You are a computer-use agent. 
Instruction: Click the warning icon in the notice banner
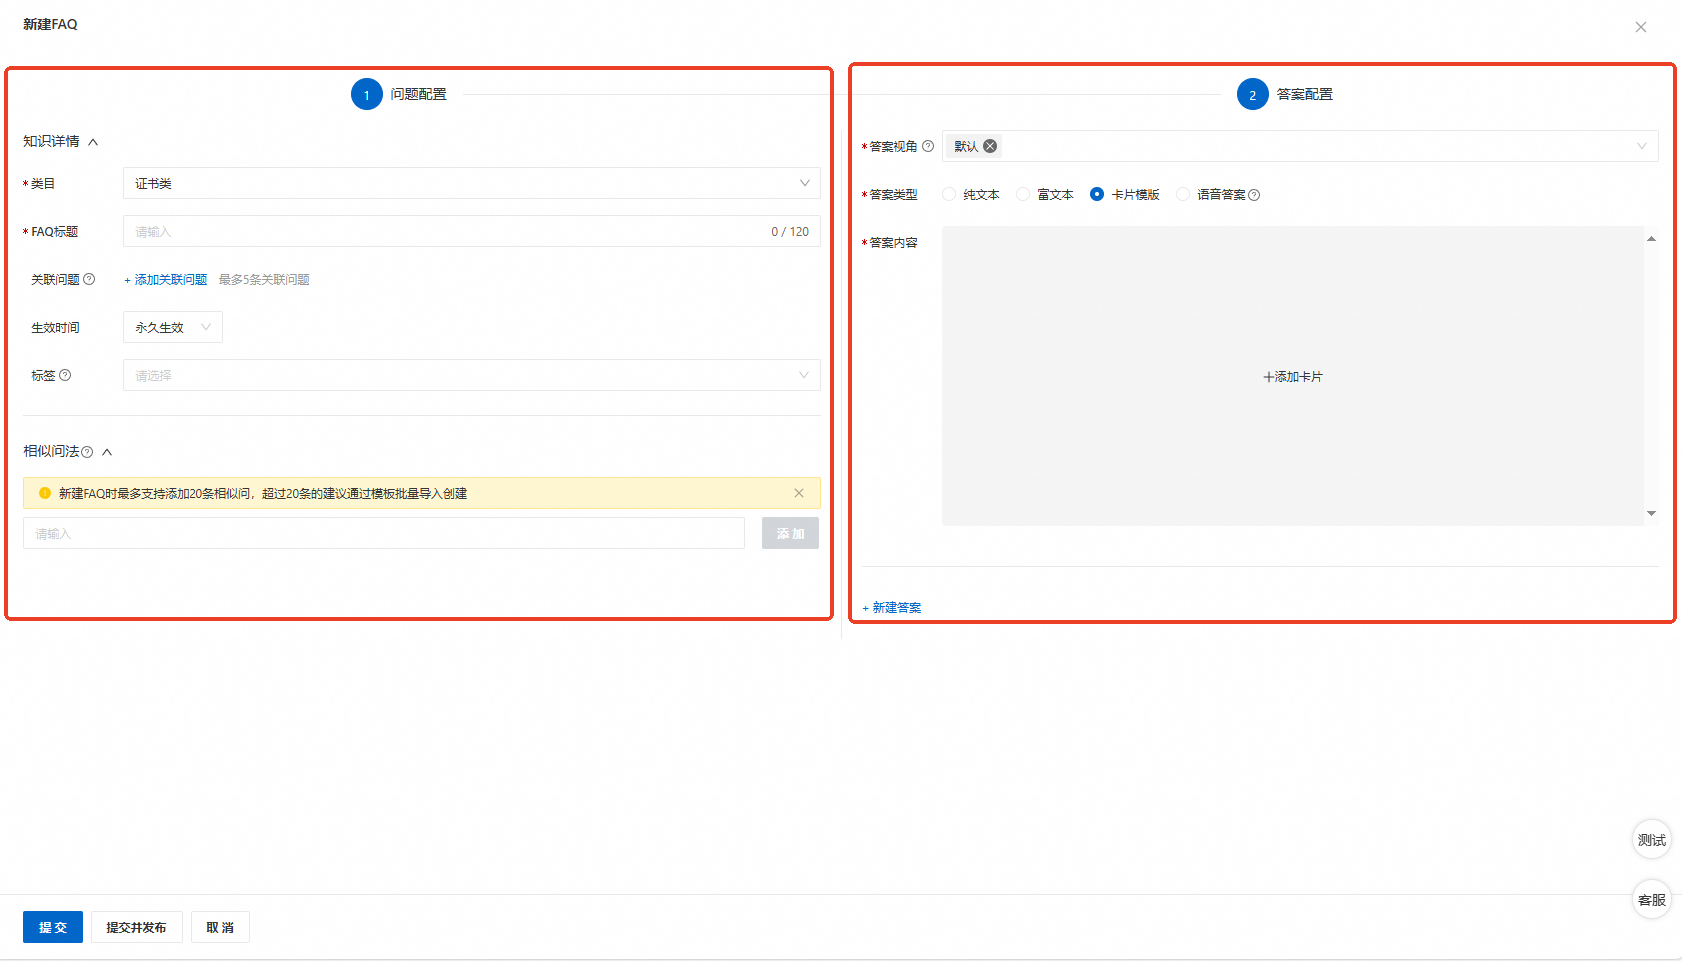point(44,493)
